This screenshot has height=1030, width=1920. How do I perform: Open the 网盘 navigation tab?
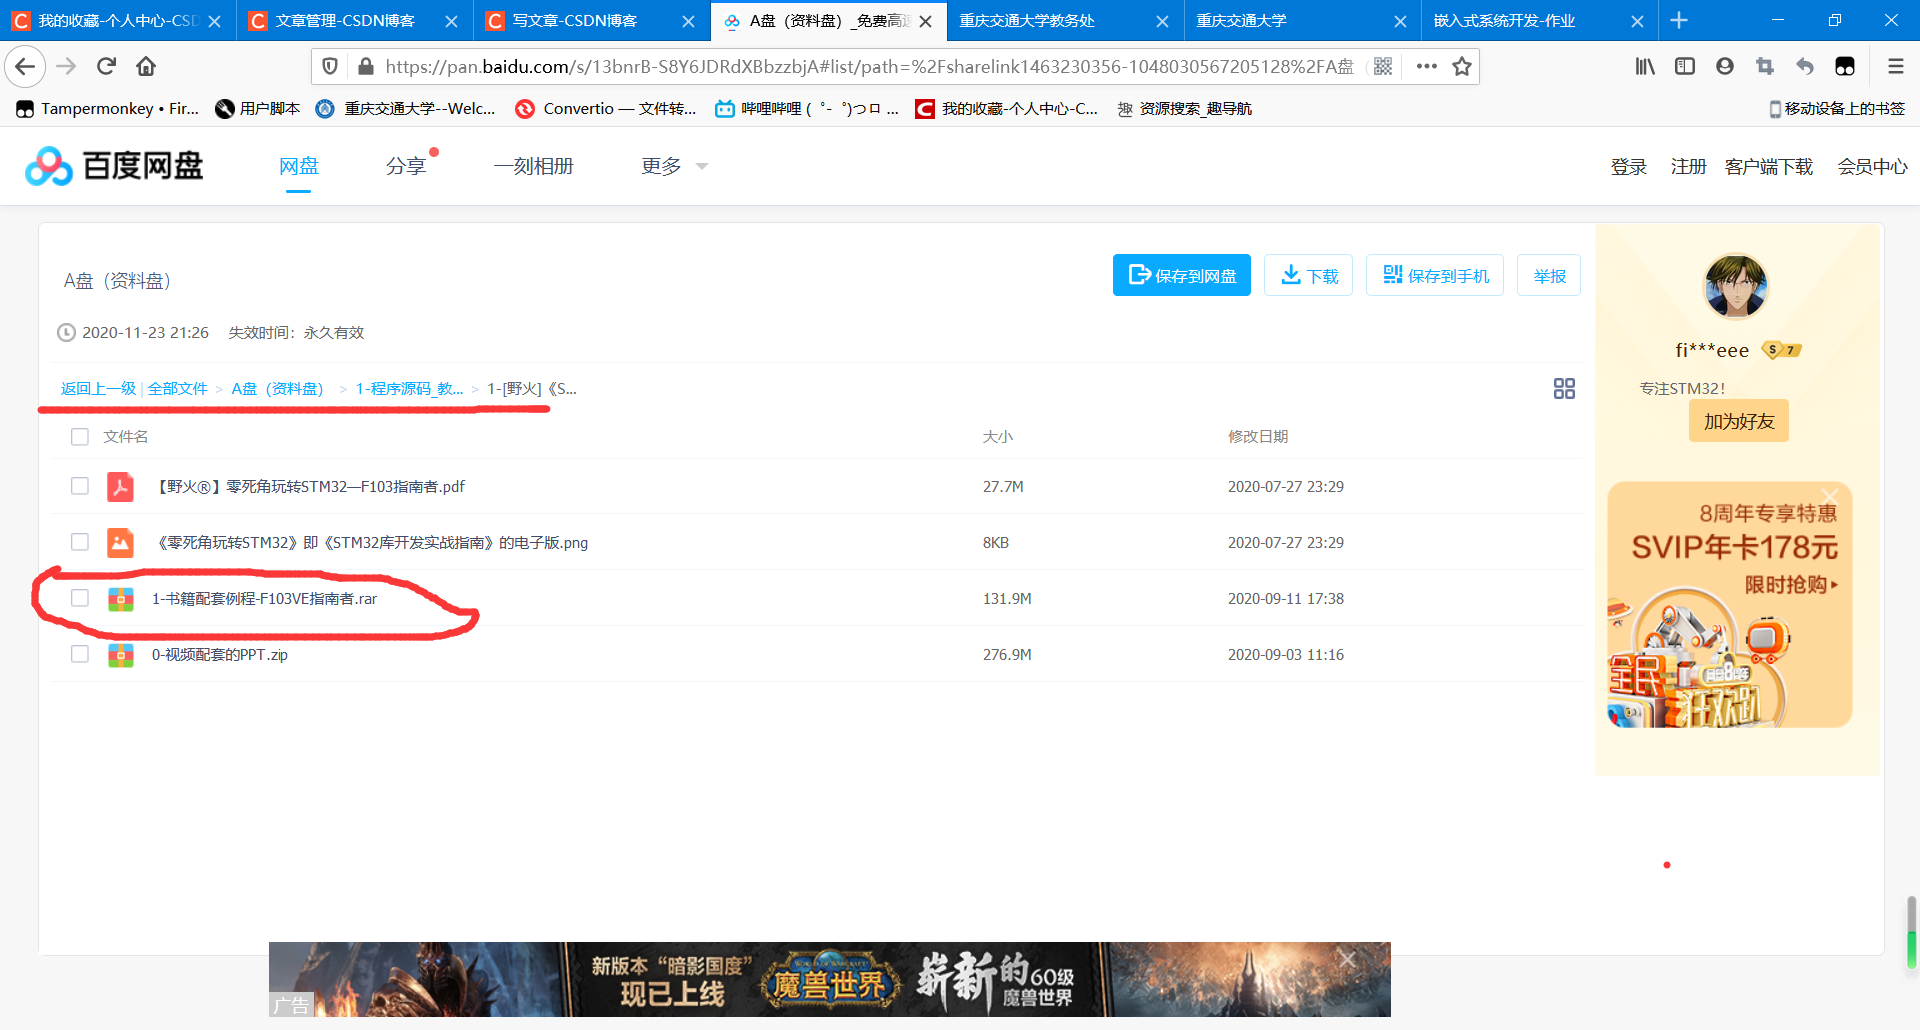click(298, 166)
